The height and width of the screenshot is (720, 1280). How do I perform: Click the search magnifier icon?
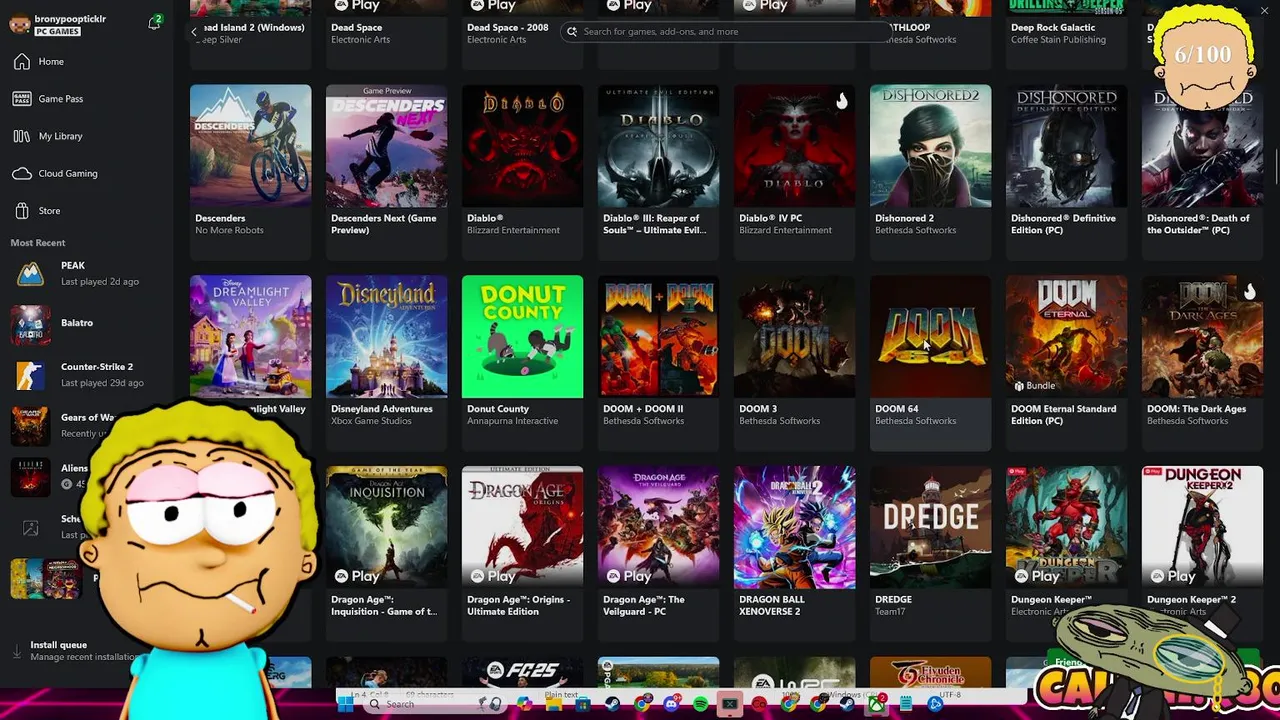[x=572, y=32]
